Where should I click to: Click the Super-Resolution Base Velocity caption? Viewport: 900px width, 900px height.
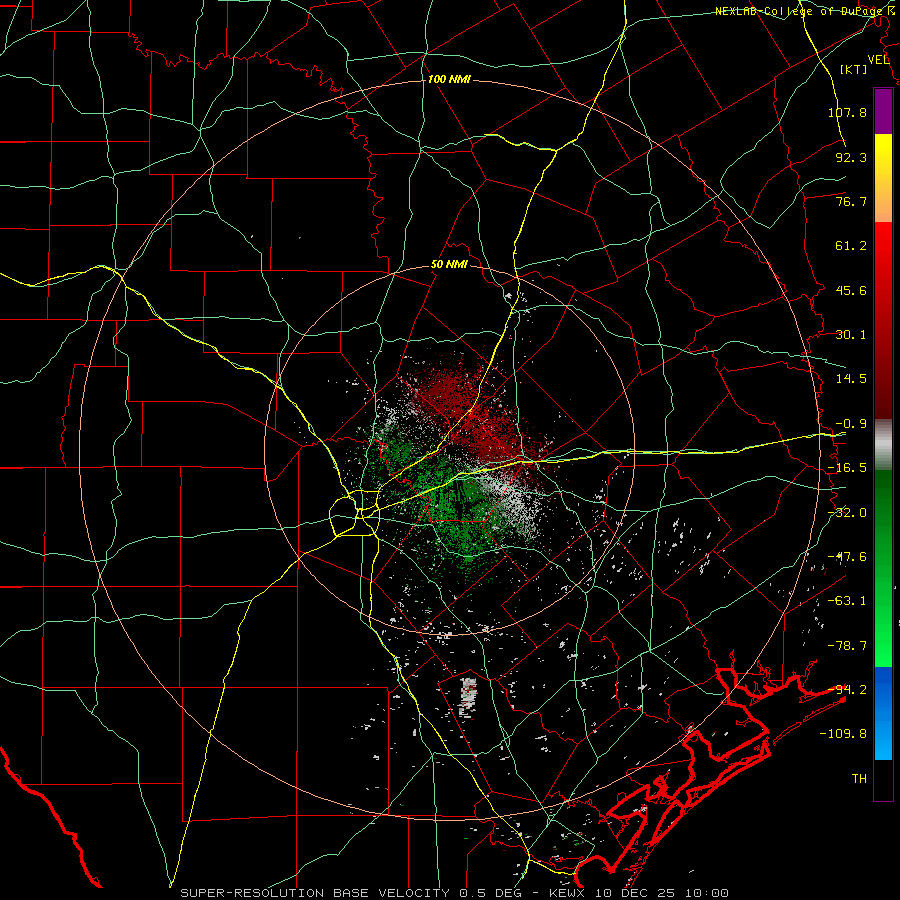455,893
